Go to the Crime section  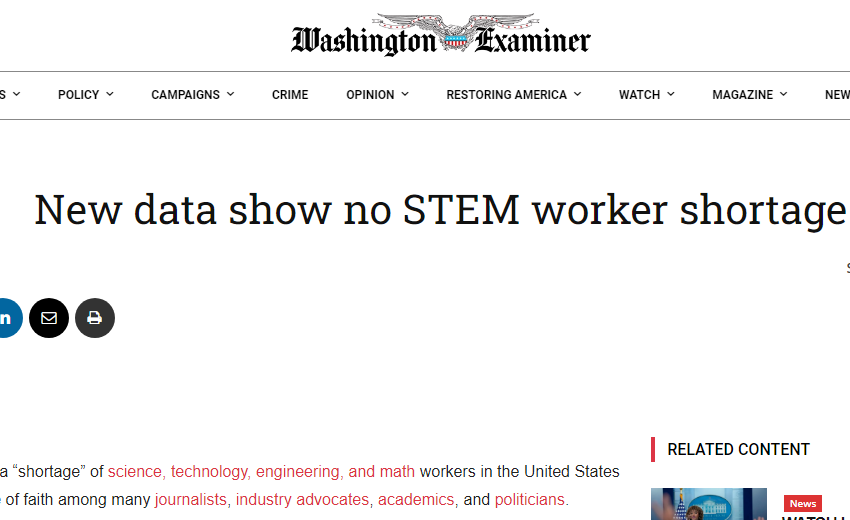[290, 95]
